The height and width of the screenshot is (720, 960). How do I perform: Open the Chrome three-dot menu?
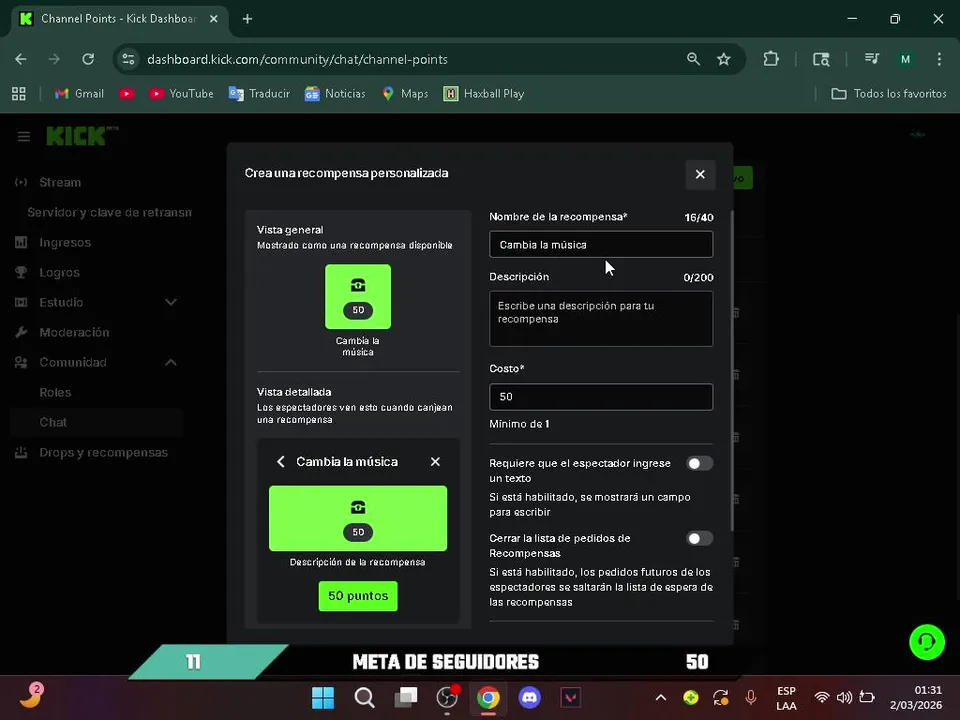[x=939, y=59]
